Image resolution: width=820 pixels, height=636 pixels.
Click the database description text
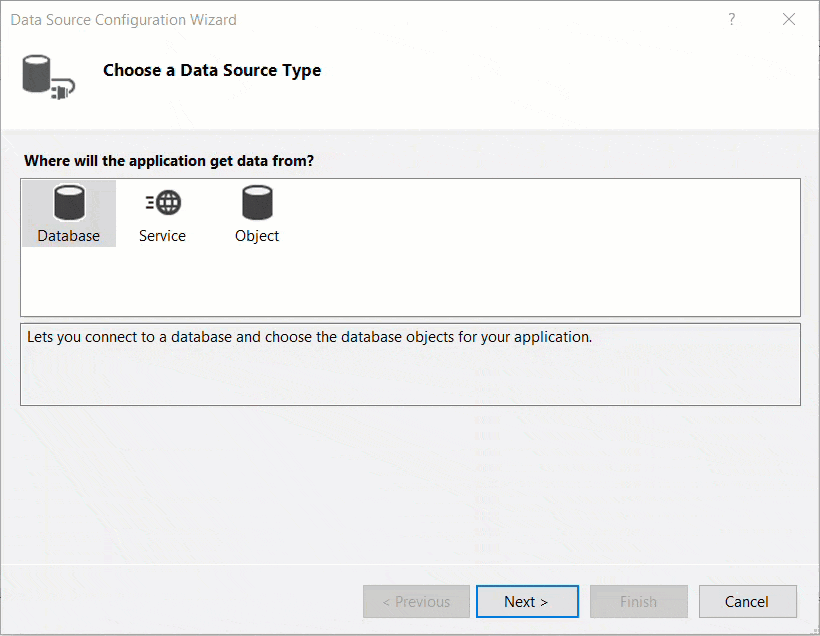310,337
